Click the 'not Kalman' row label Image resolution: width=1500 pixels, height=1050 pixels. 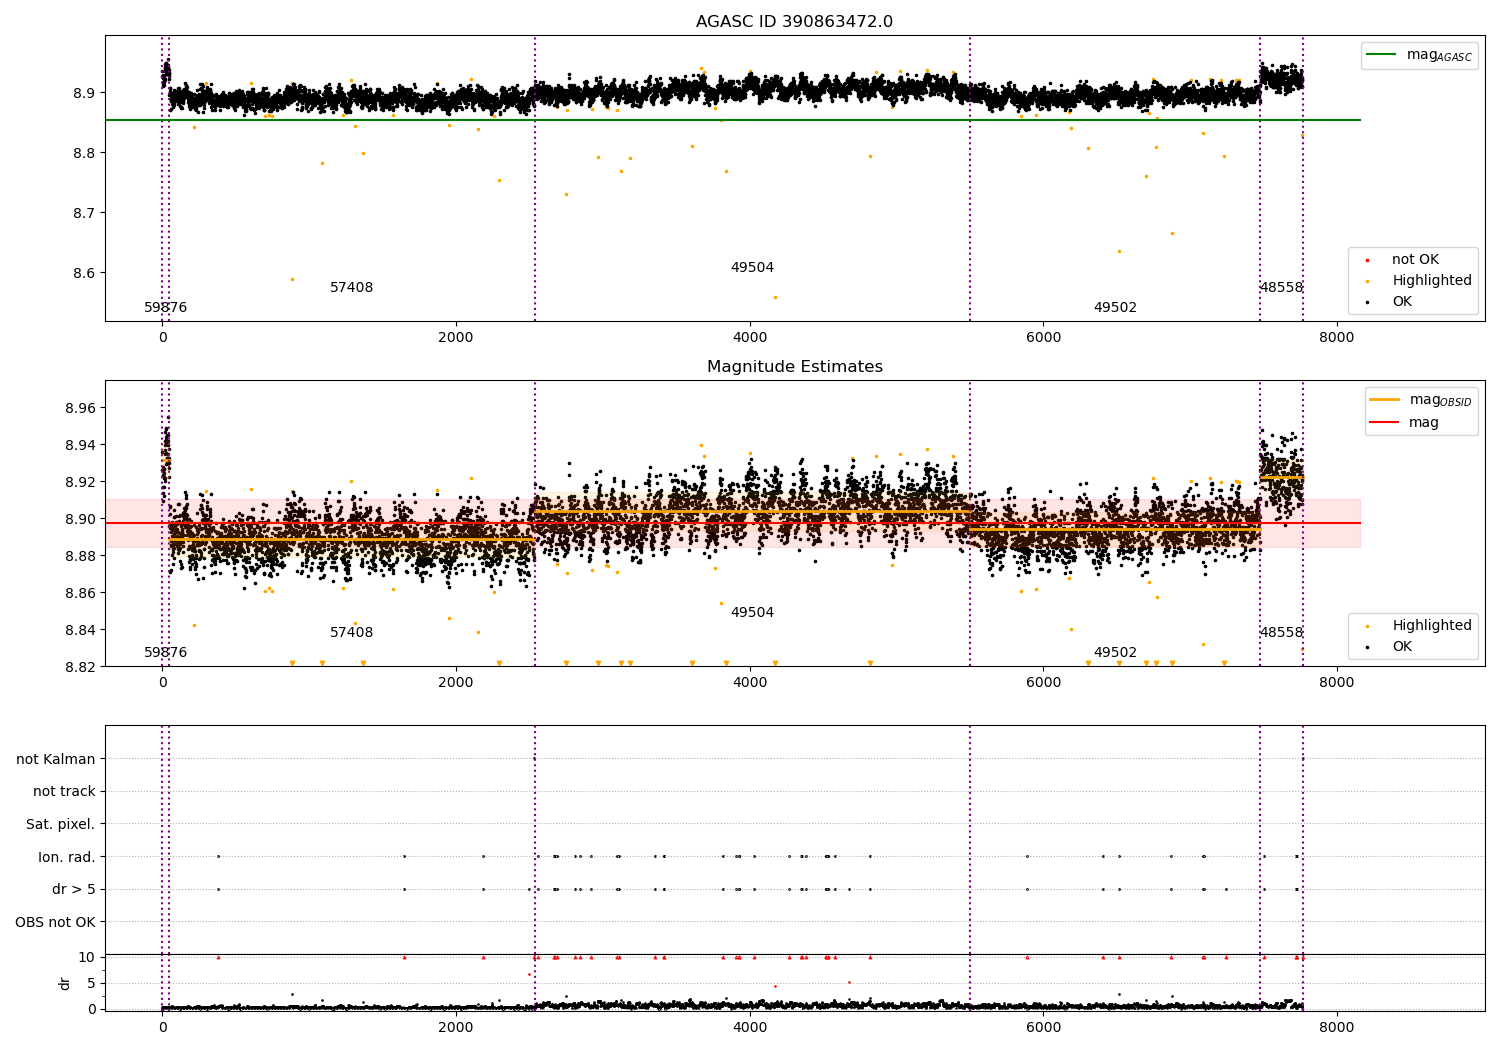tap(56, 759)
